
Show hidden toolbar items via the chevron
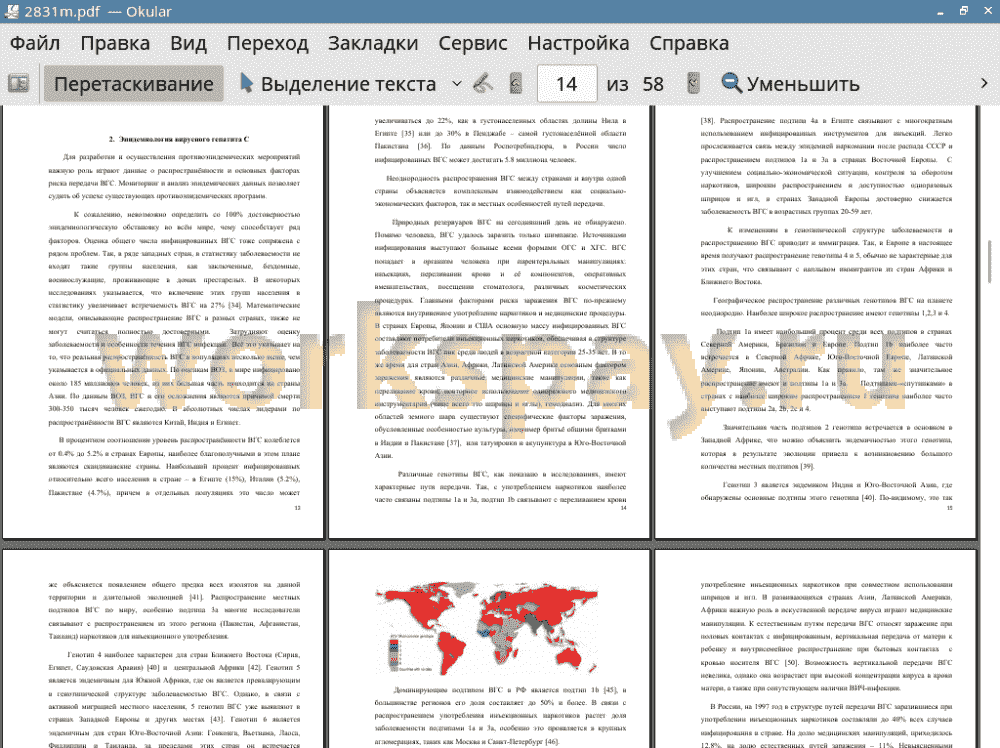(984, 84)
